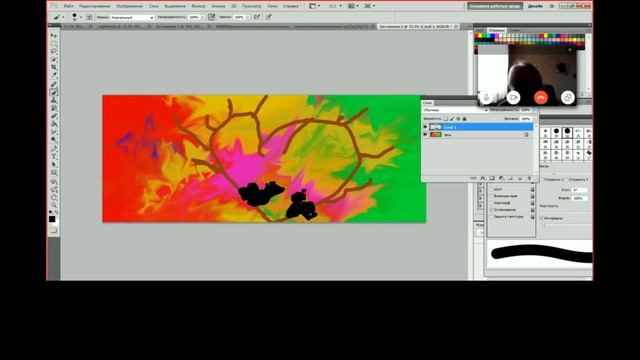
Task: Click tablet pressure for opacity icon
Action: pos(211,17)
